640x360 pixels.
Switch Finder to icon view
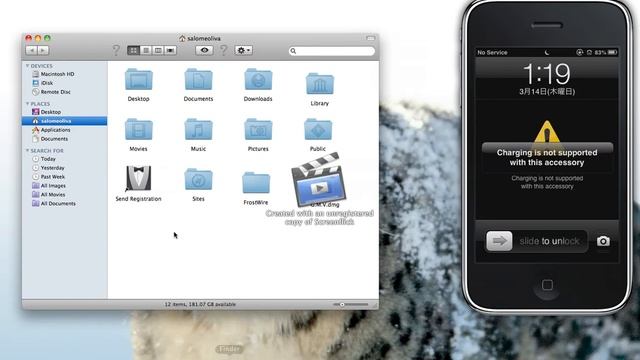coord(133,50)
